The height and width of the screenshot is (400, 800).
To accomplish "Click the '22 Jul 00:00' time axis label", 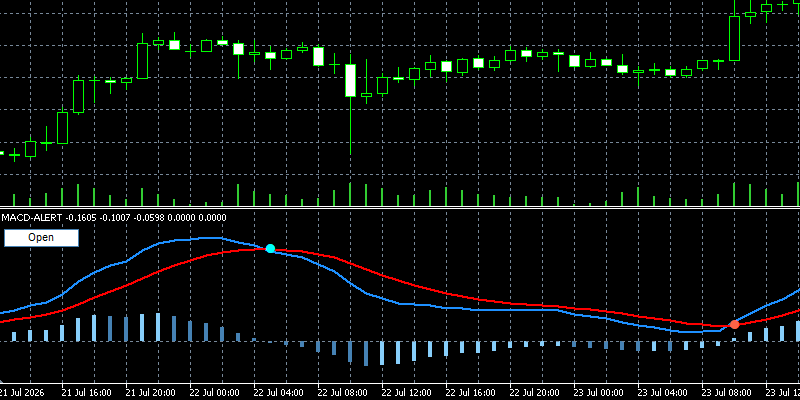I will pyautogui.click(x=214, y=393).
